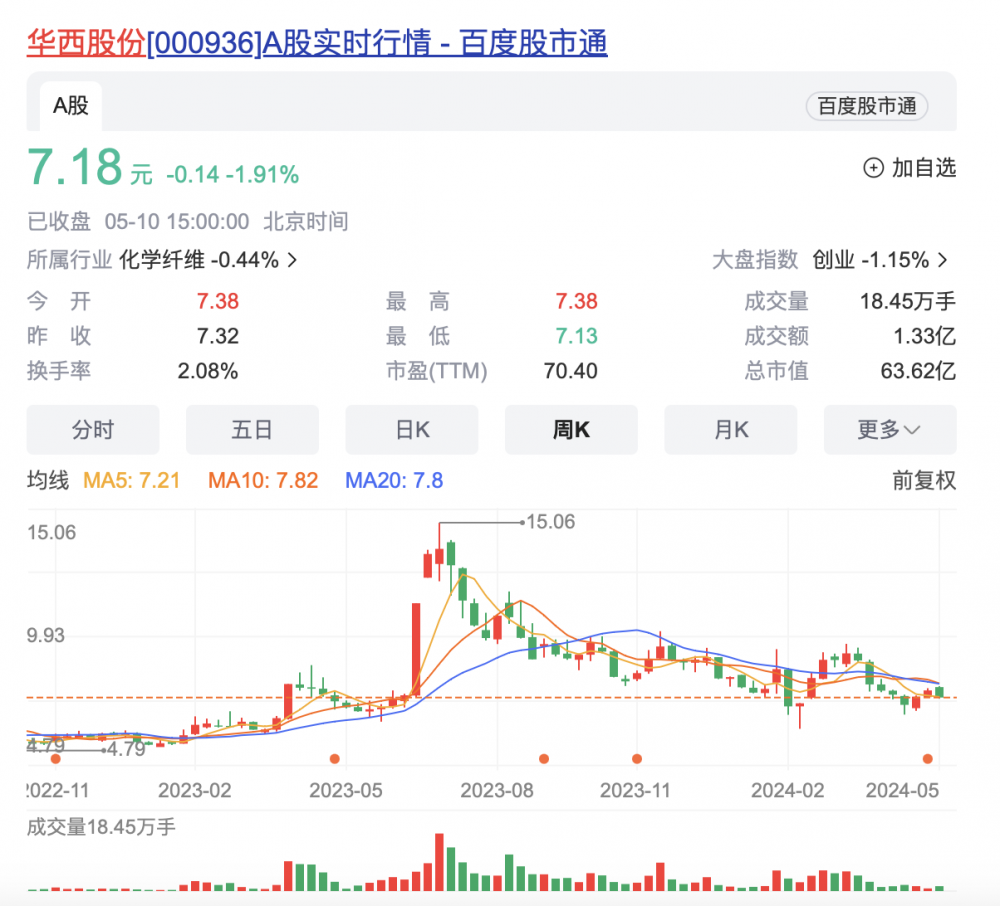The height and width of the screenshot is (906, 1000).
Task: Click the 成交量18.45万手 volume chart label
Action: coord(101,828)
